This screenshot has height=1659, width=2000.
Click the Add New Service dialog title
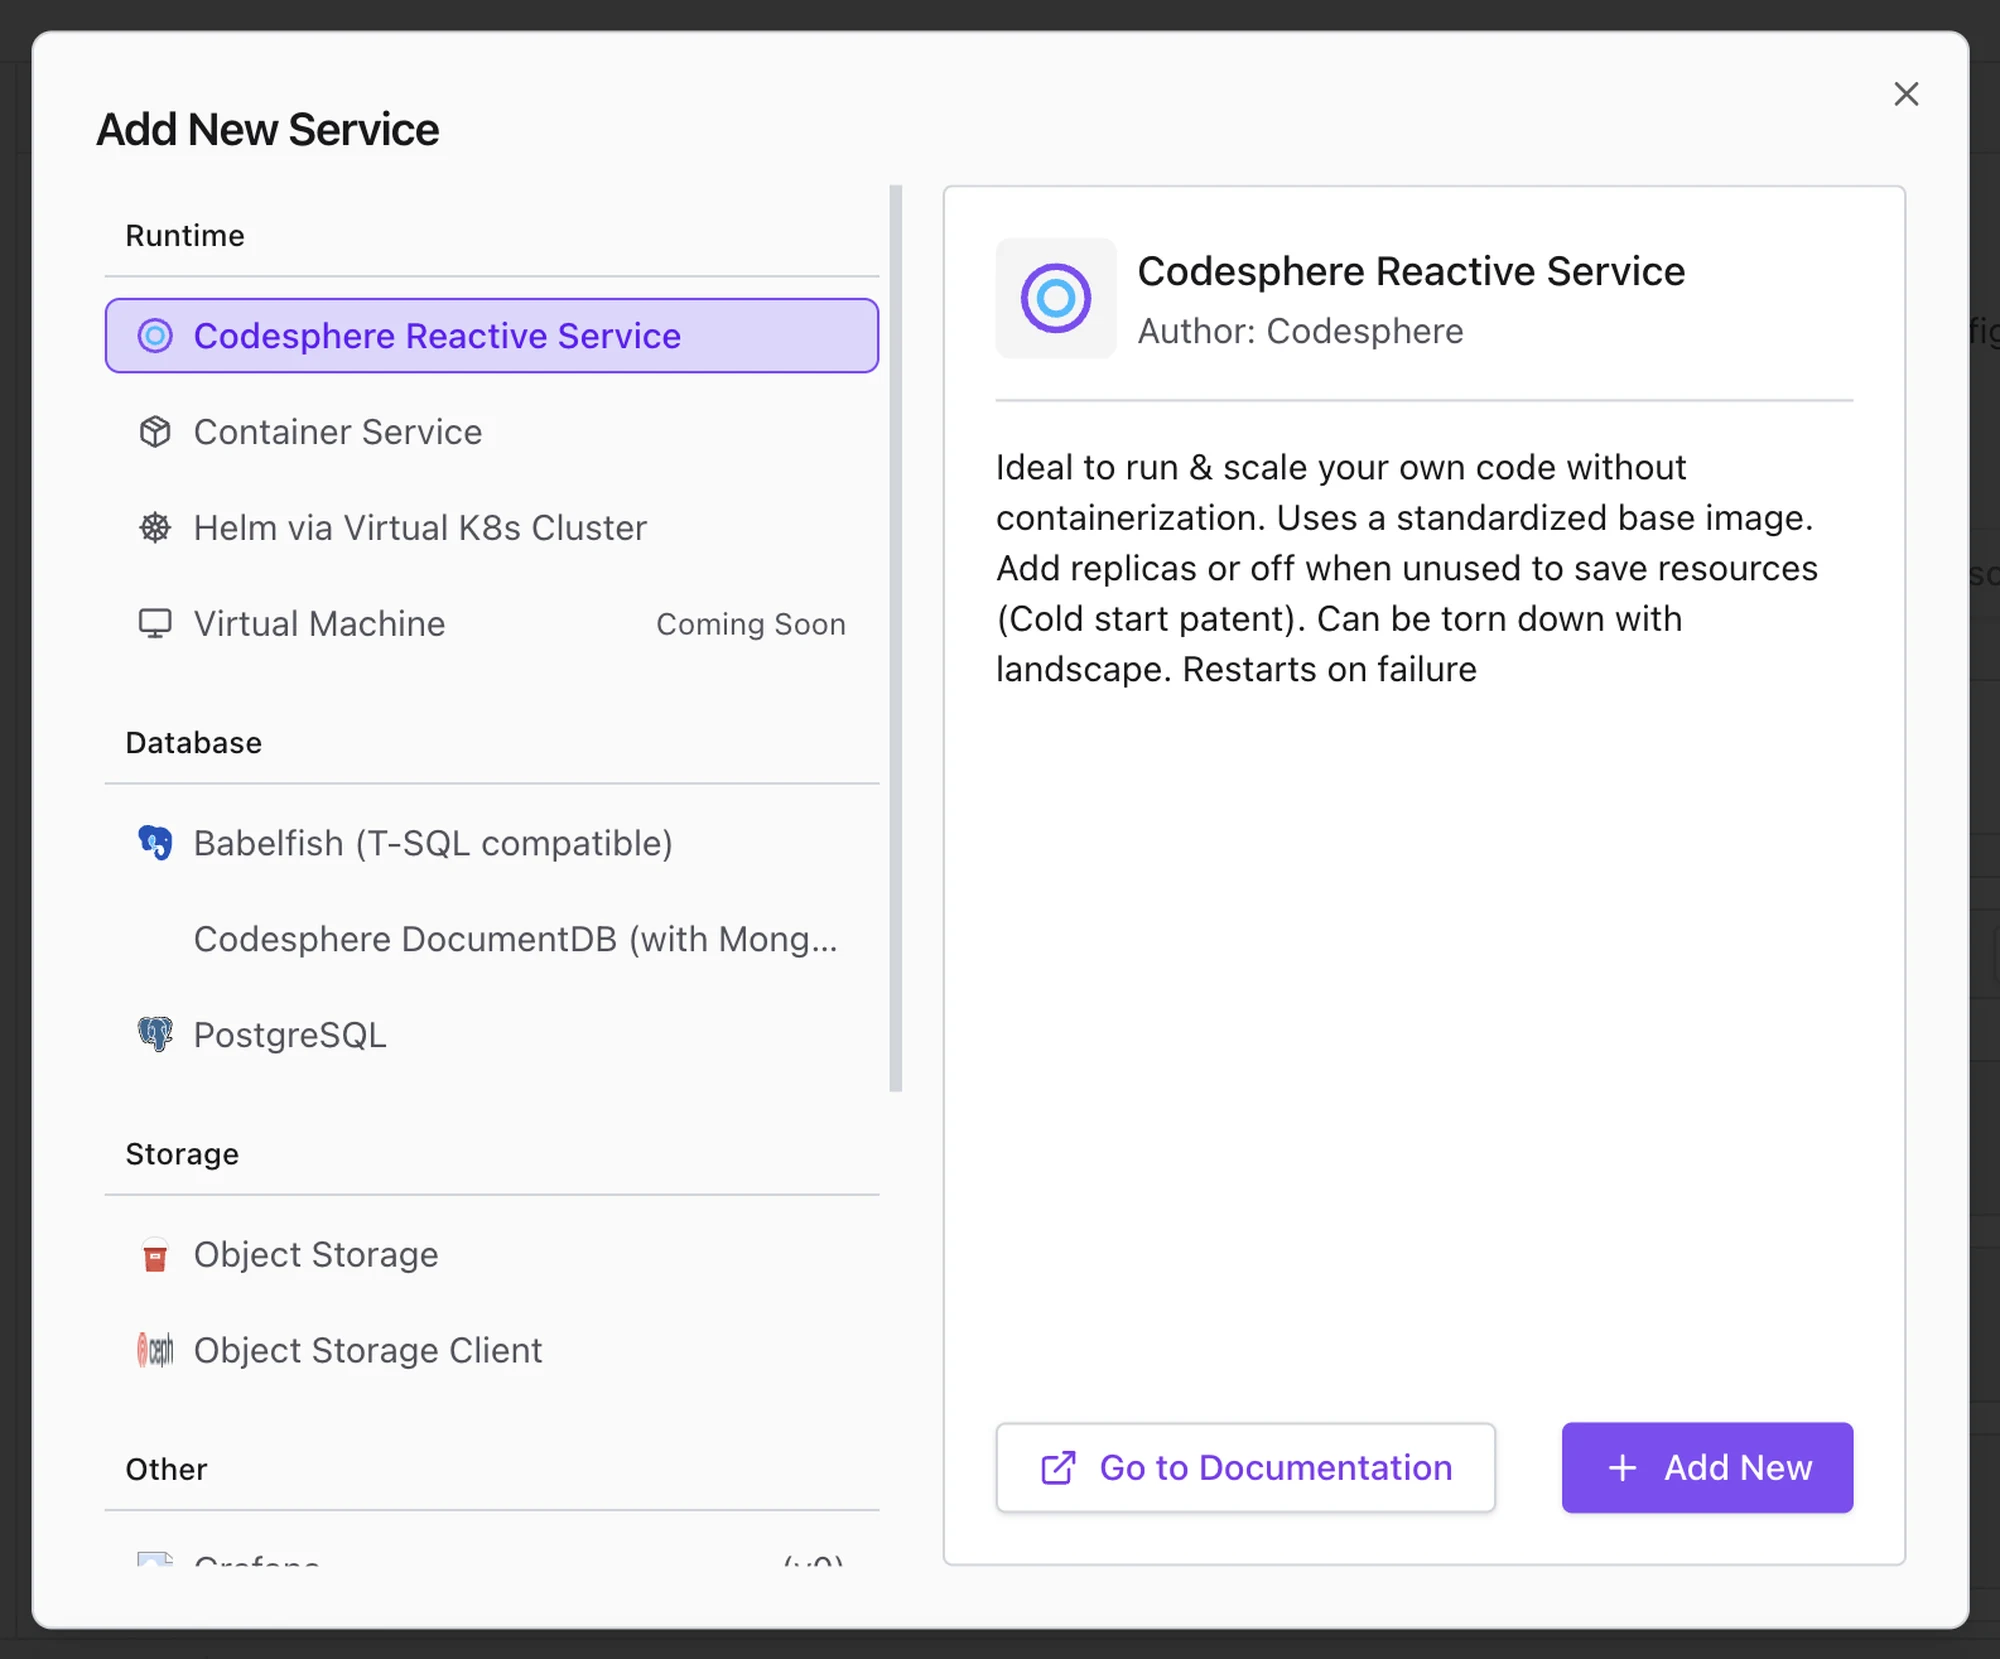(267, 130)
